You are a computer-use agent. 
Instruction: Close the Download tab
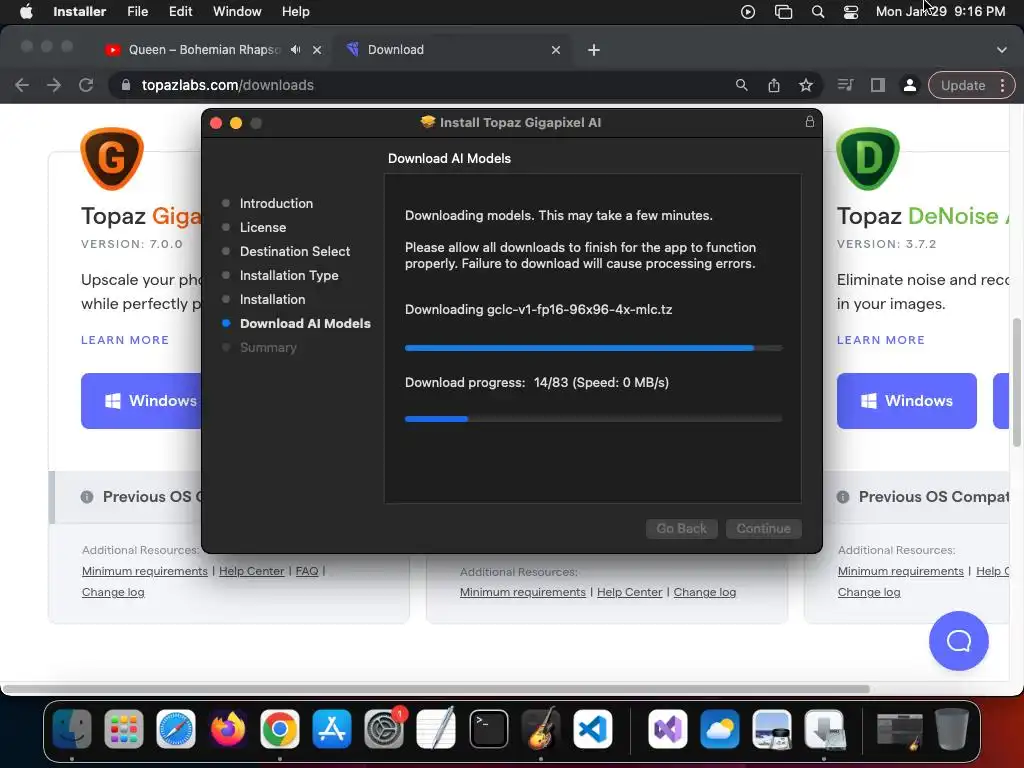[556, 50]
